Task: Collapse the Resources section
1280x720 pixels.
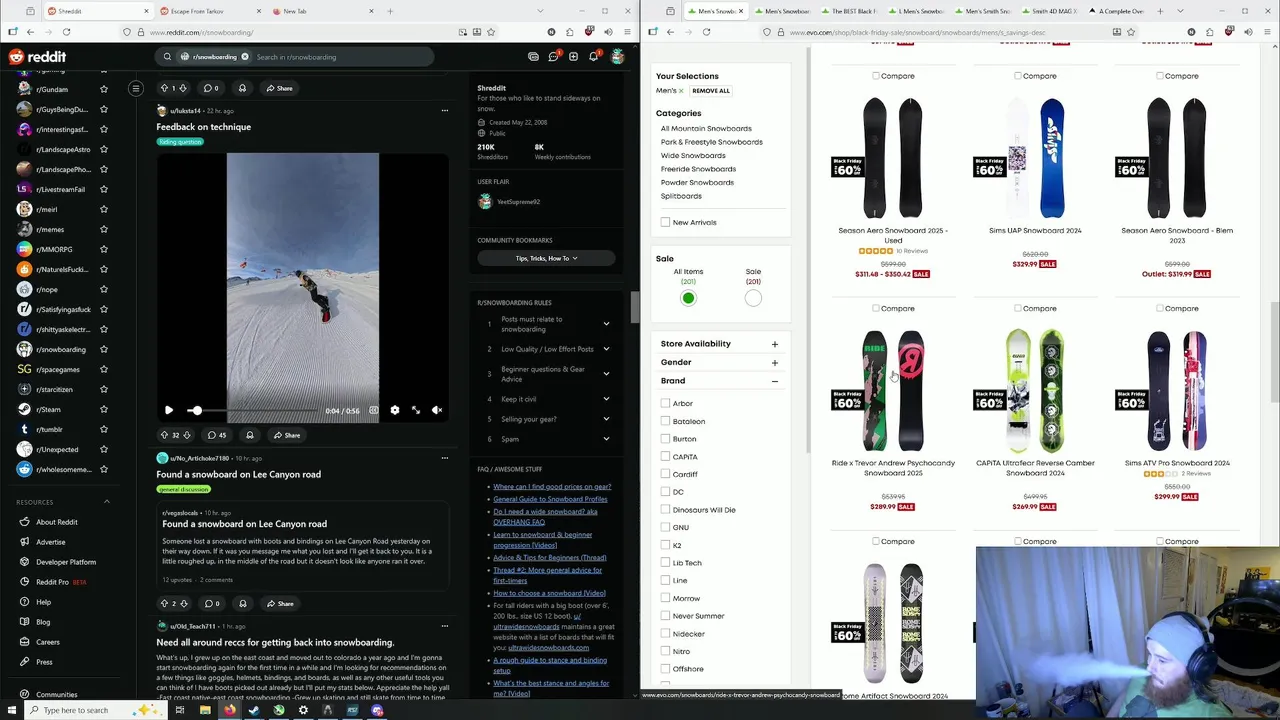Action: click(x=107, y=502)
